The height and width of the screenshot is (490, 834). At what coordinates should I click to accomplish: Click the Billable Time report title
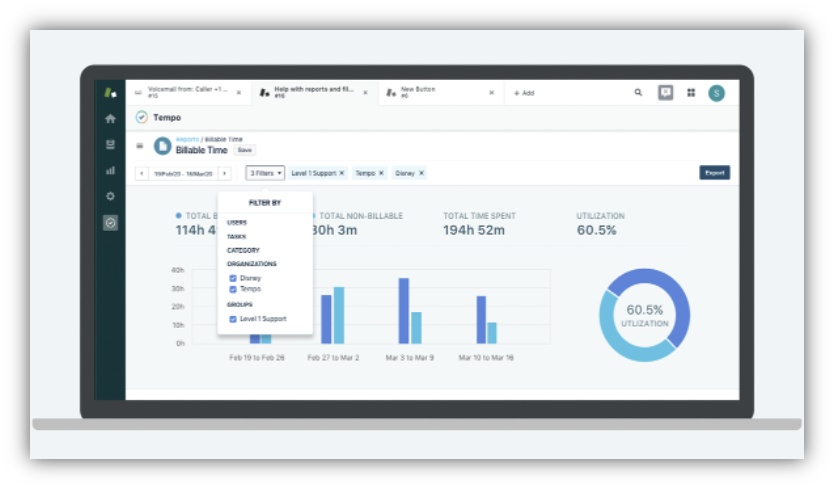pyautogui.click(x=202, y=151)
